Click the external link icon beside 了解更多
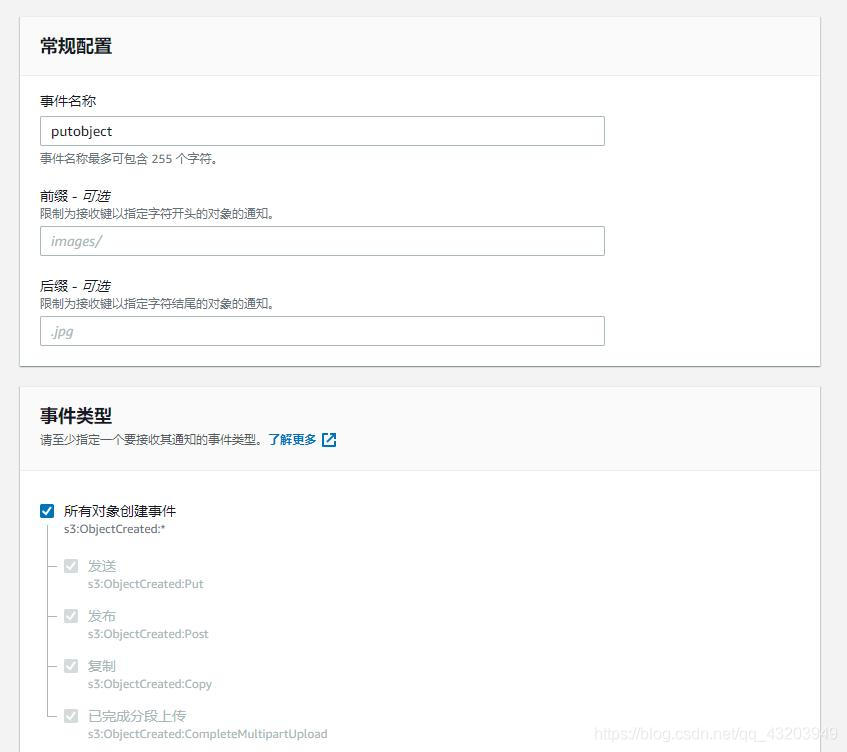The image size is (847, 752). 329,438
